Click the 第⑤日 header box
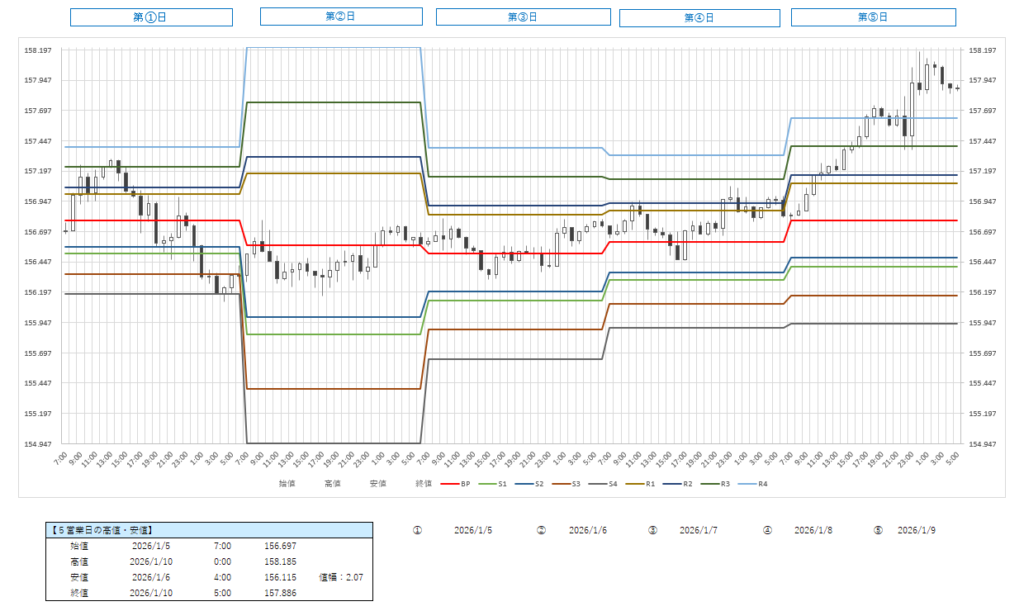 (x=873, y=17)
